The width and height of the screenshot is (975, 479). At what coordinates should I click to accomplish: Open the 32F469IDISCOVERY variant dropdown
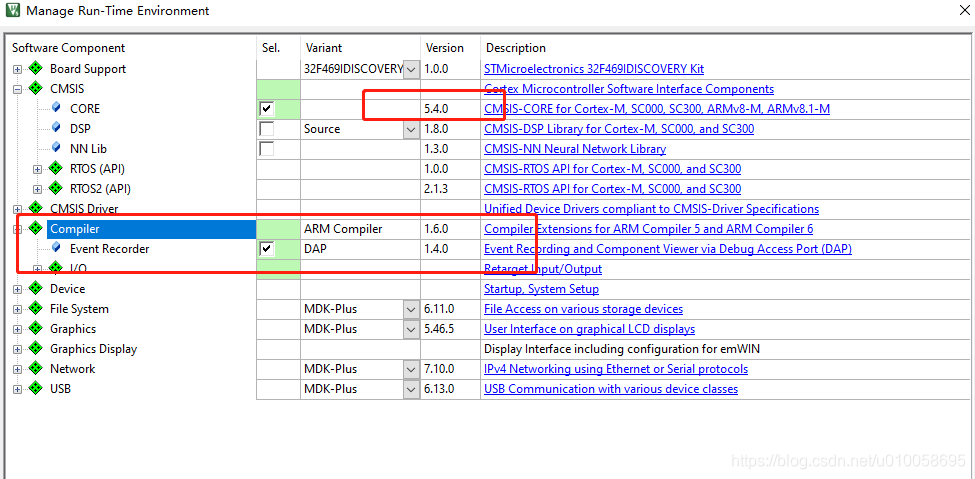pos(411,69)
